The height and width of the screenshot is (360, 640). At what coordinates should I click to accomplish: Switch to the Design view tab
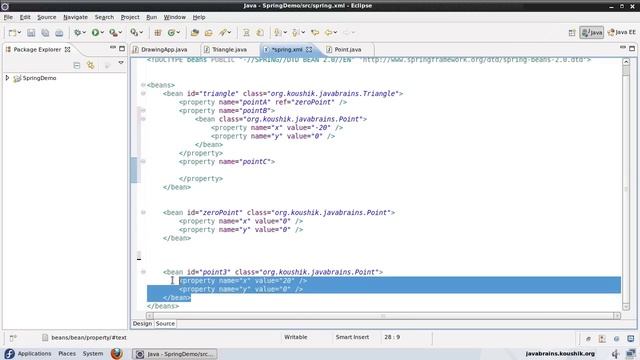coord(142,324)
